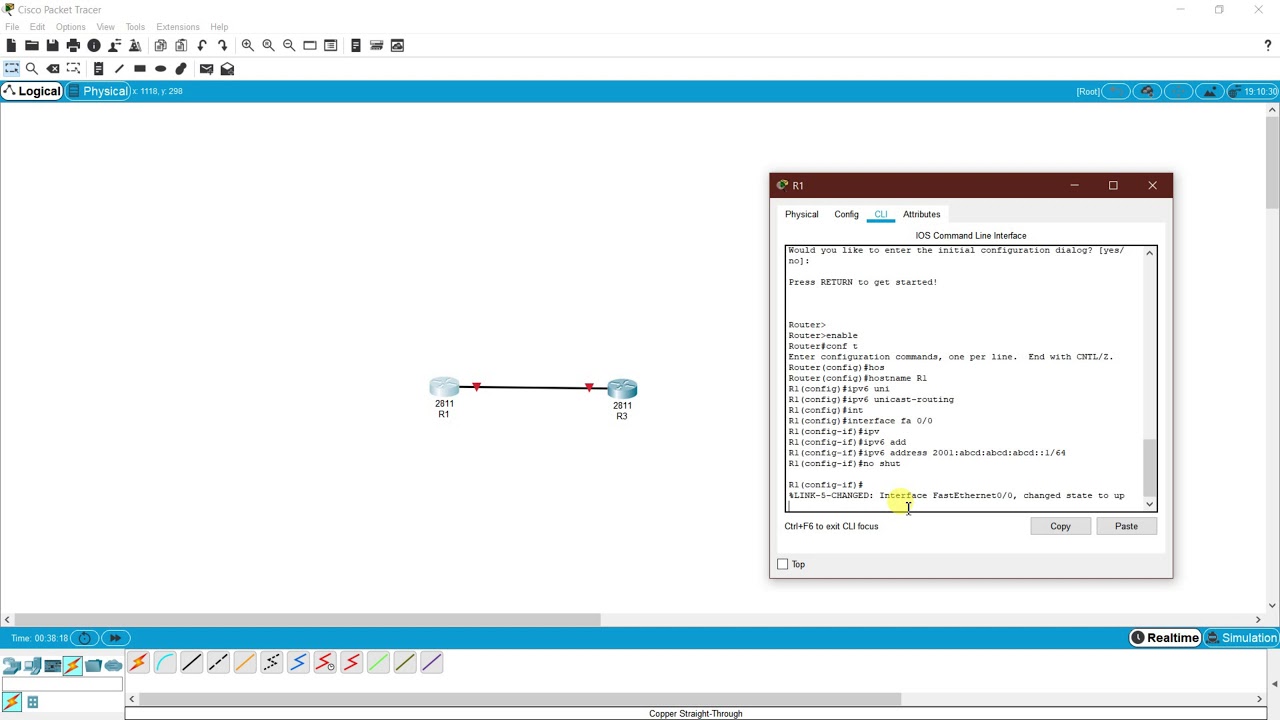
Task: Switch to Realtime mode
Action: (x=1164, y=638)
